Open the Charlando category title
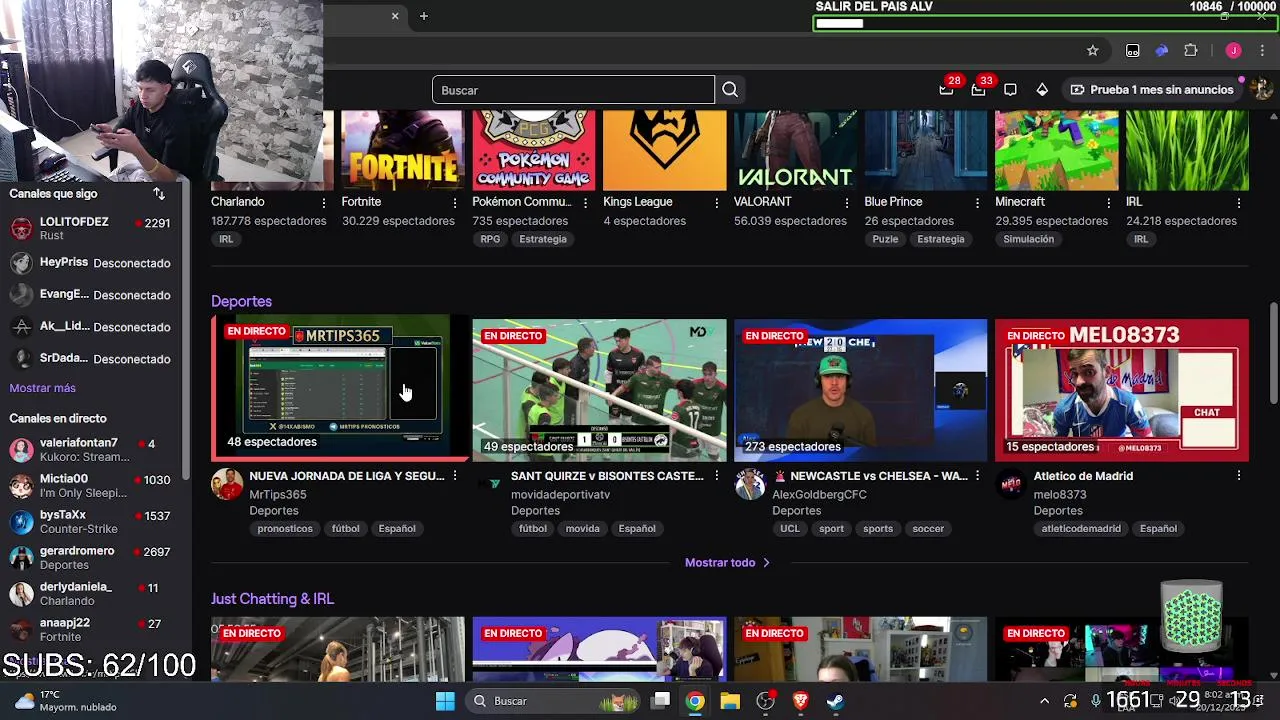 (238, 202)
